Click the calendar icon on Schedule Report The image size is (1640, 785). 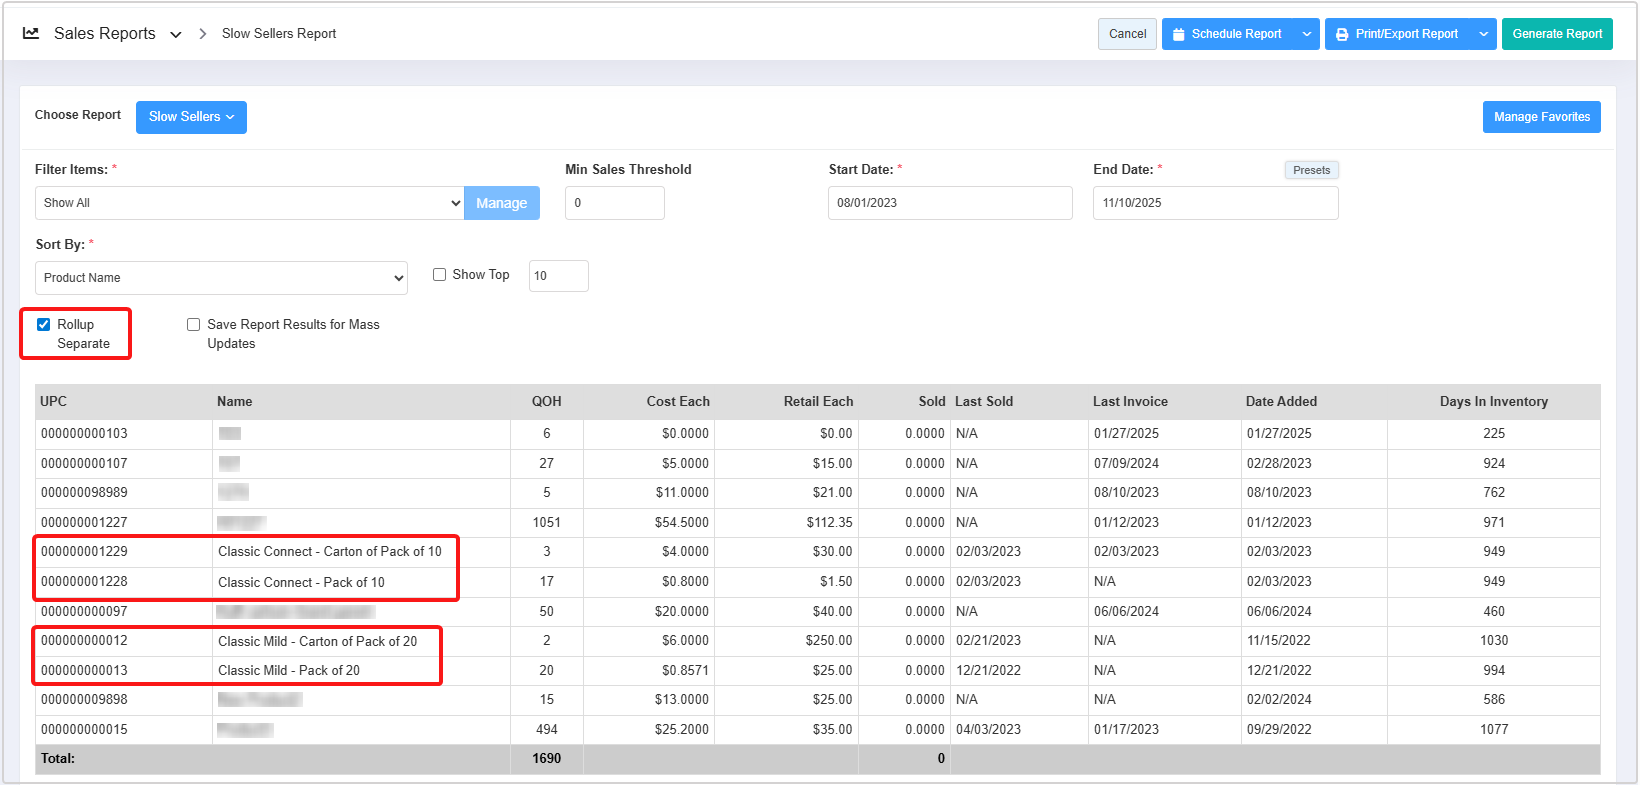pyautogui.click(x=1178, y=34)
